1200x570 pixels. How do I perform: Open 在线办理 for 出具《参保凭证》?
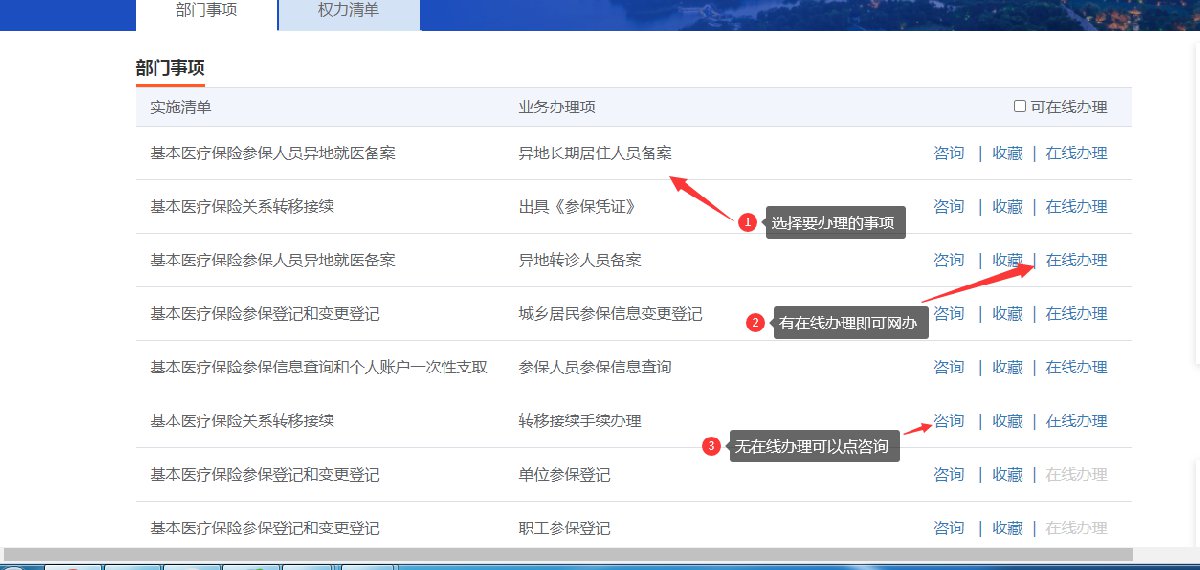tap(1076, 207)
